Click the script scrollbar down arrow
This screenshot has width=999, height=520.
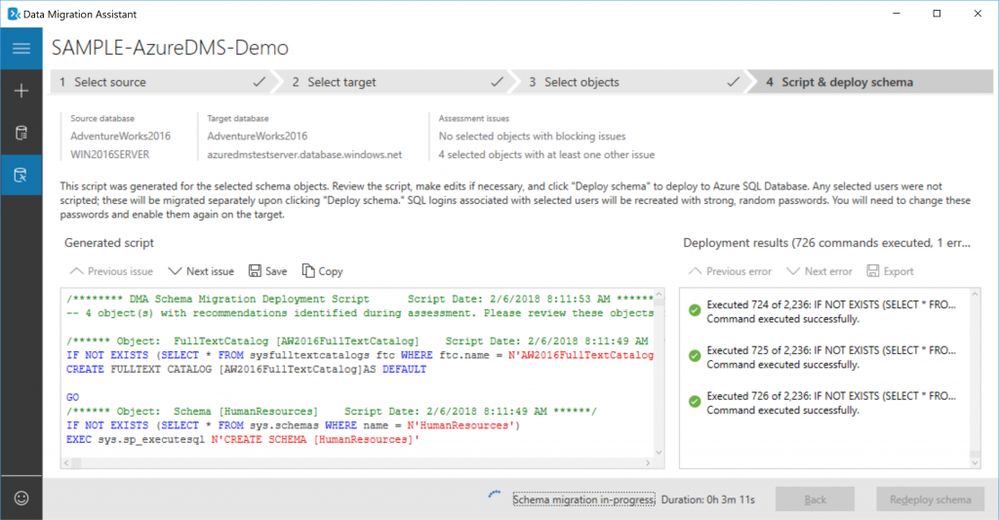coord(659,452)
